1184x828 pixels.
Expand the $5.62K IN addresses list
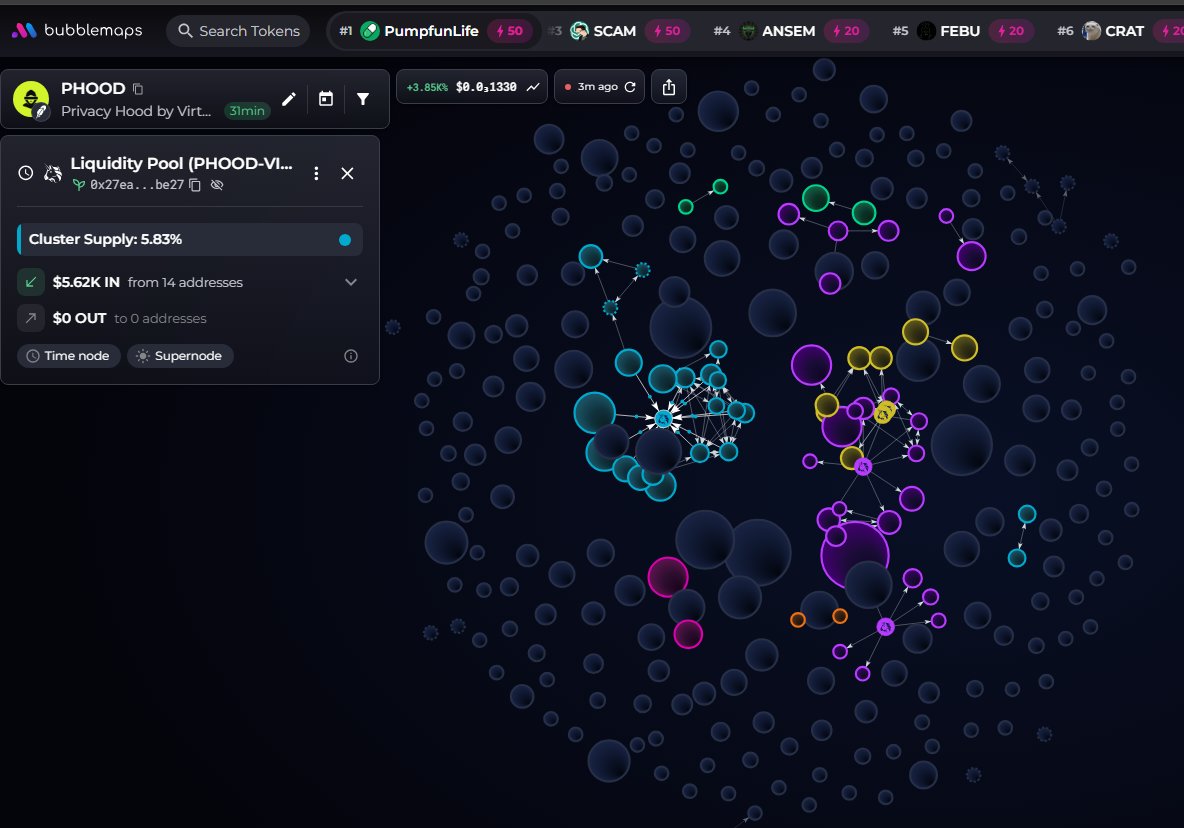(x=351, y=282)
